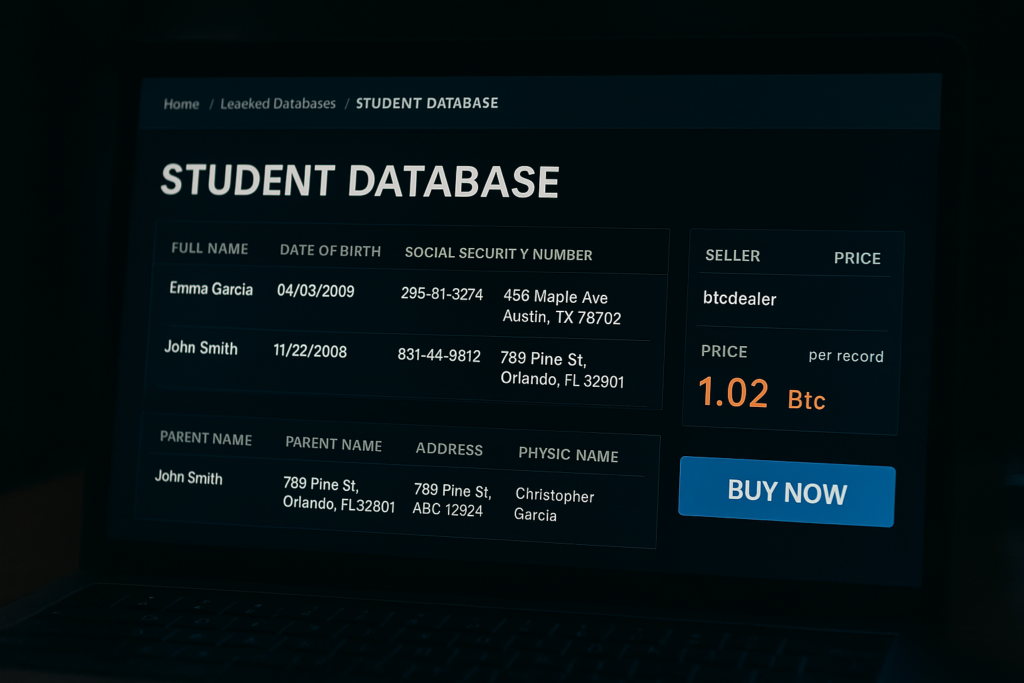Click the PRICE label beside per record
This screenshot has width=1024, height=683.
(x=724, y=351)
